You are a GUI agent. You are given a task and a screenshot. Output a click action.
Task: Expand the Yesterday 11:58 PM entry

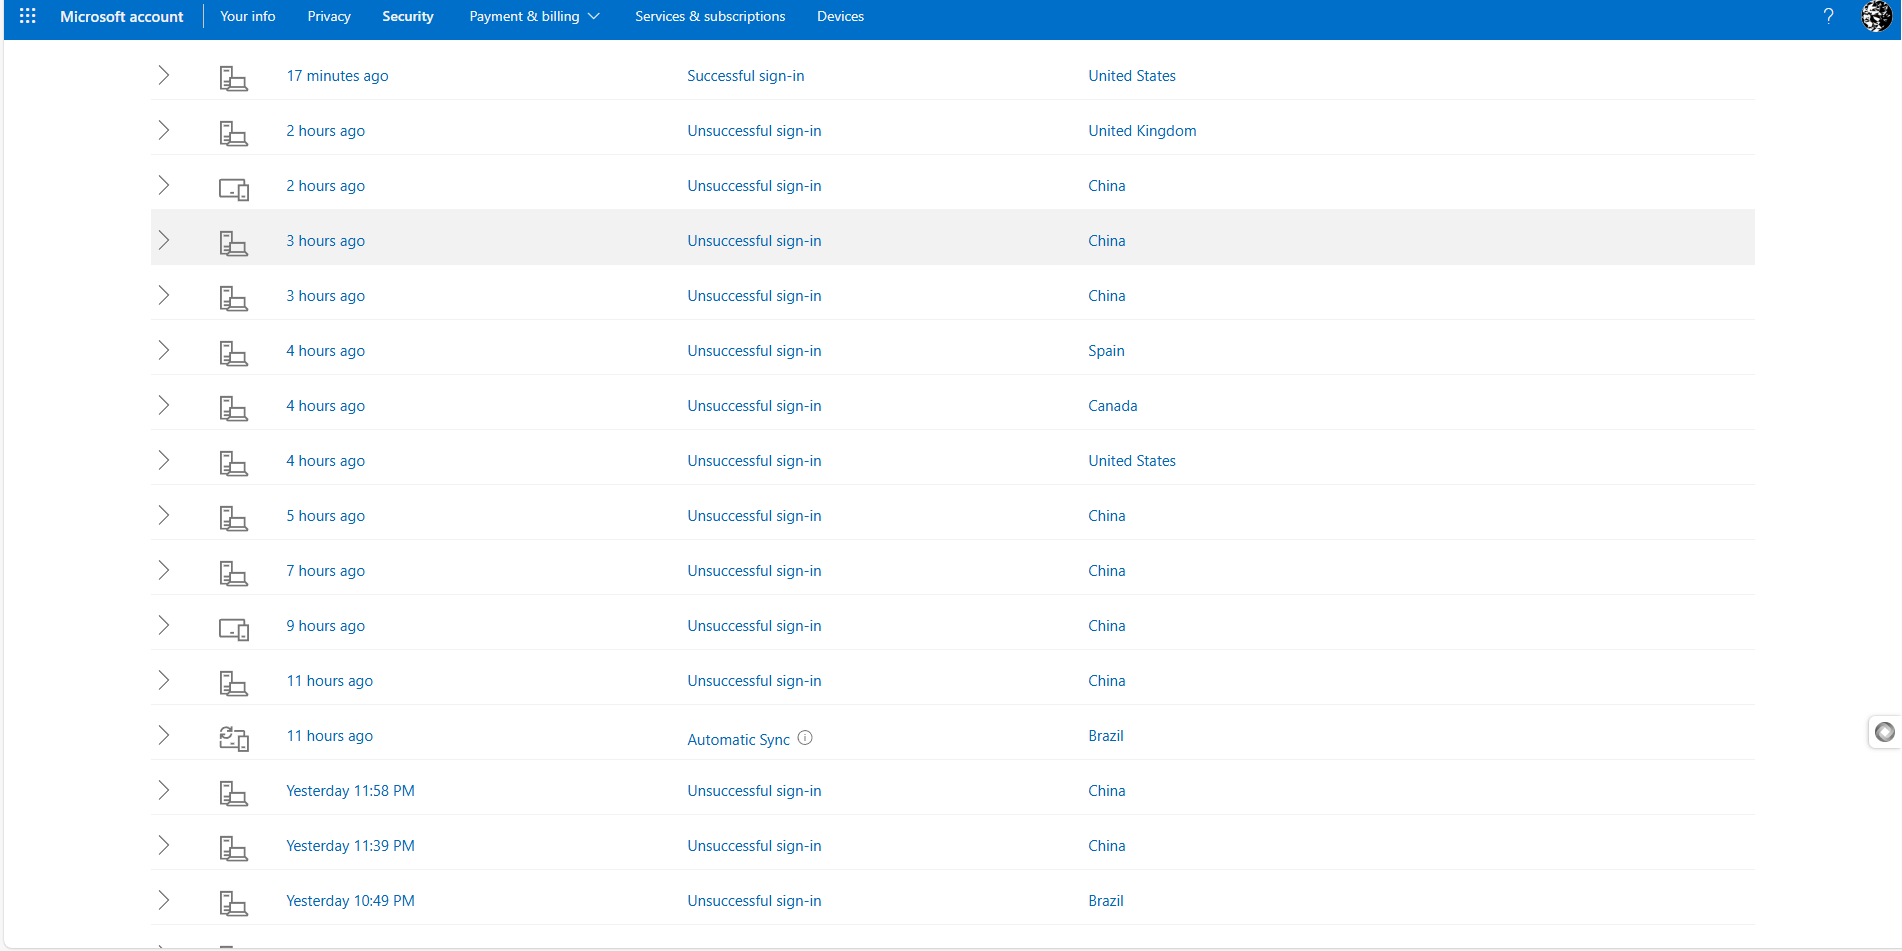[x=164, y=790]
